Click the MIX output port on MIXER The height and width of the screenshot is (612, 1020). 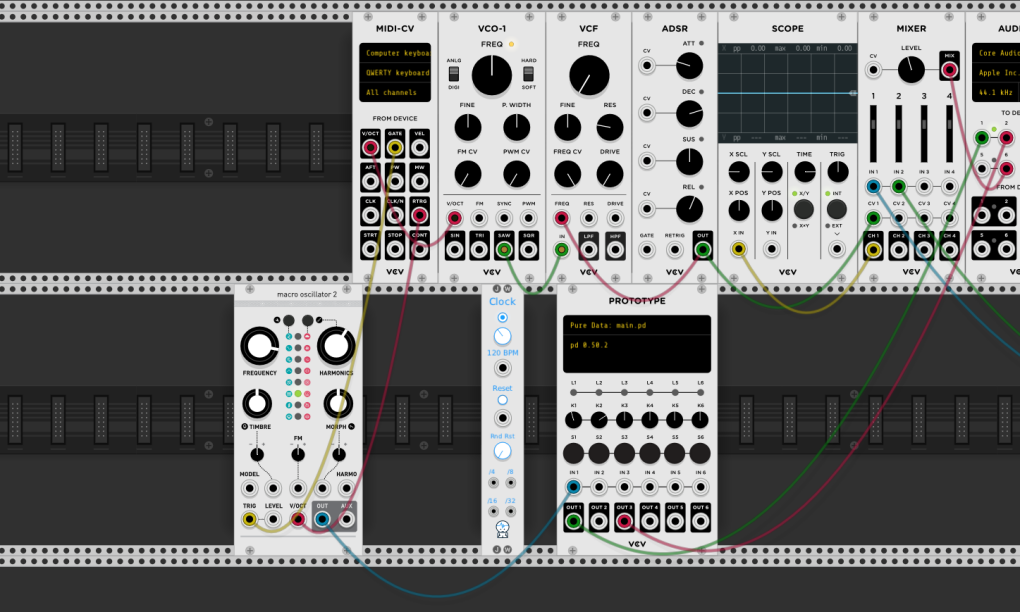point(950,70)
